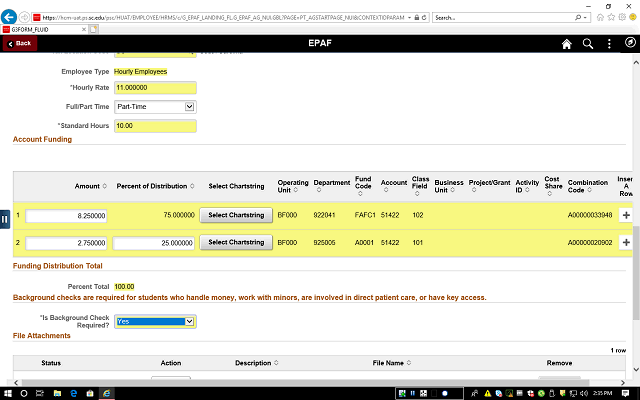Focus the Standard Hours field

[154, 126]
